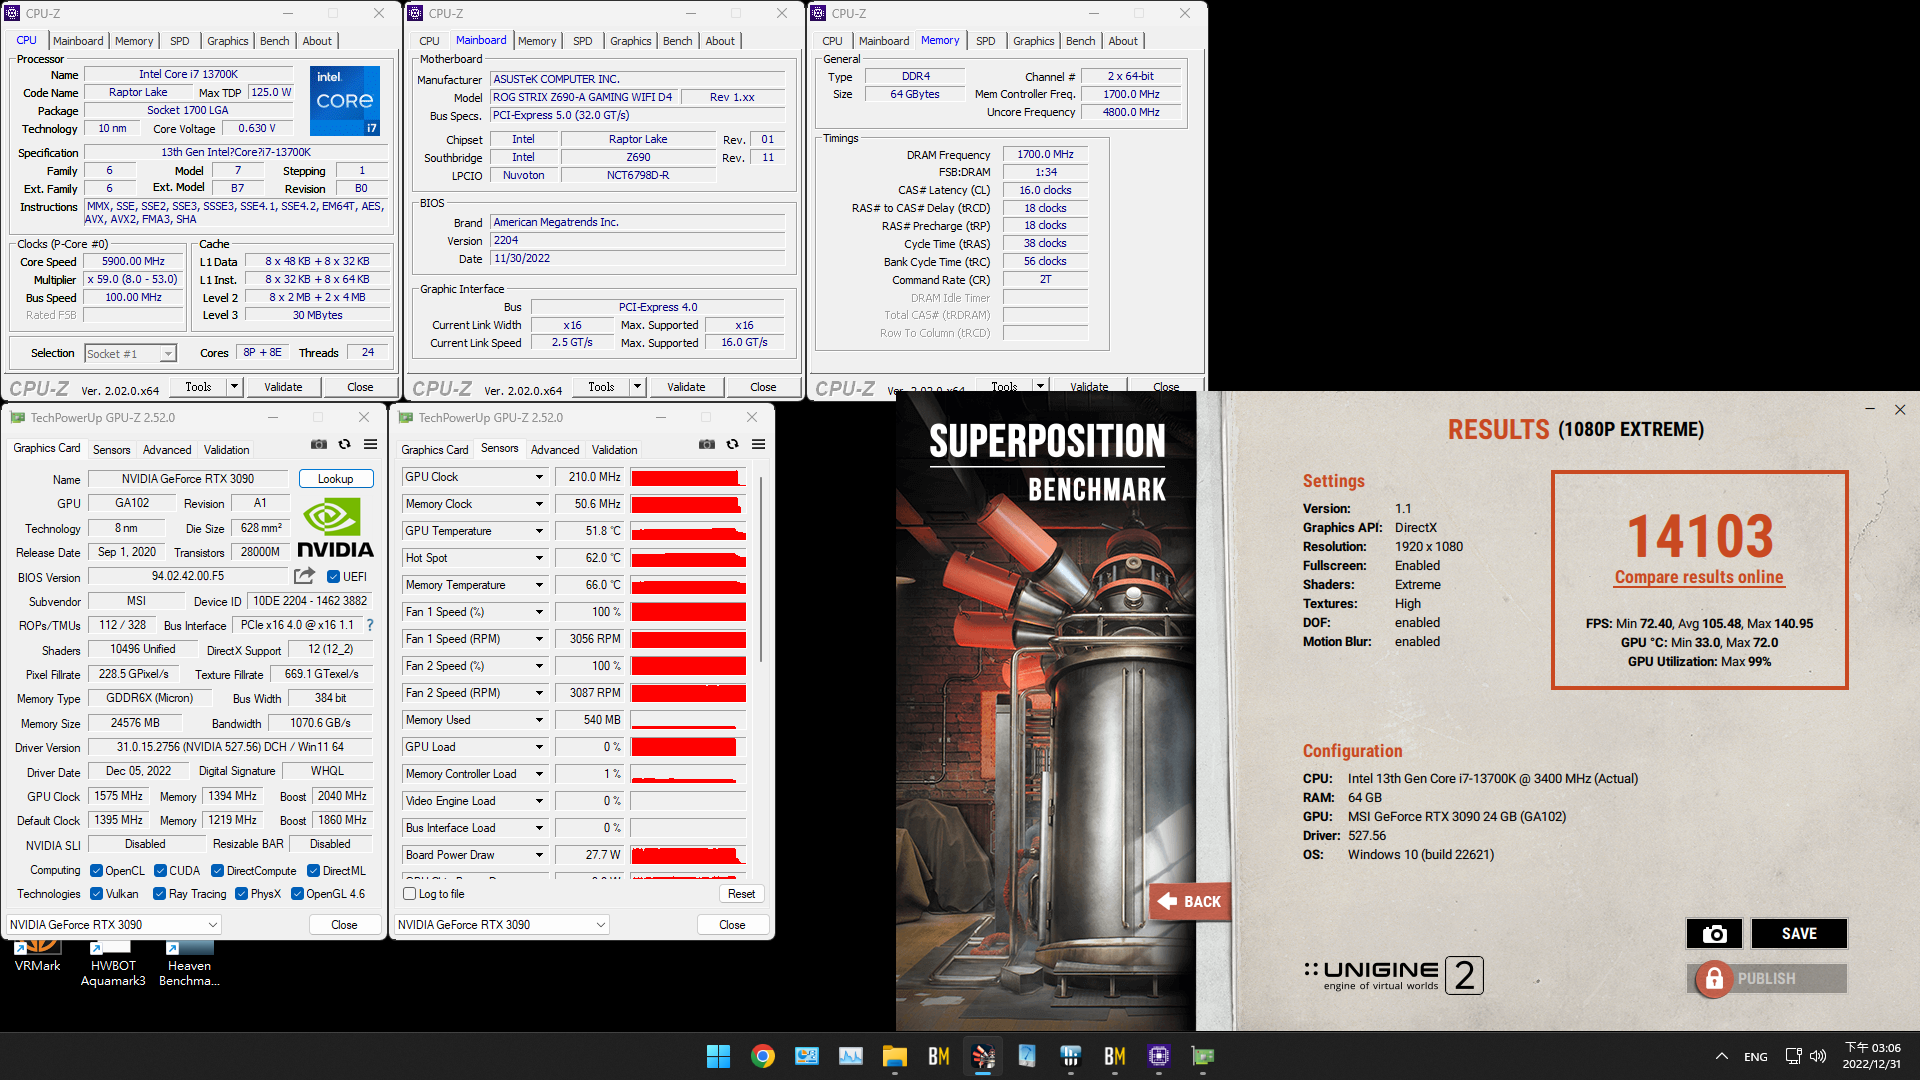
Task: Open hamburger menu in GPU-Z Sensors window
Action: point(758,444)
